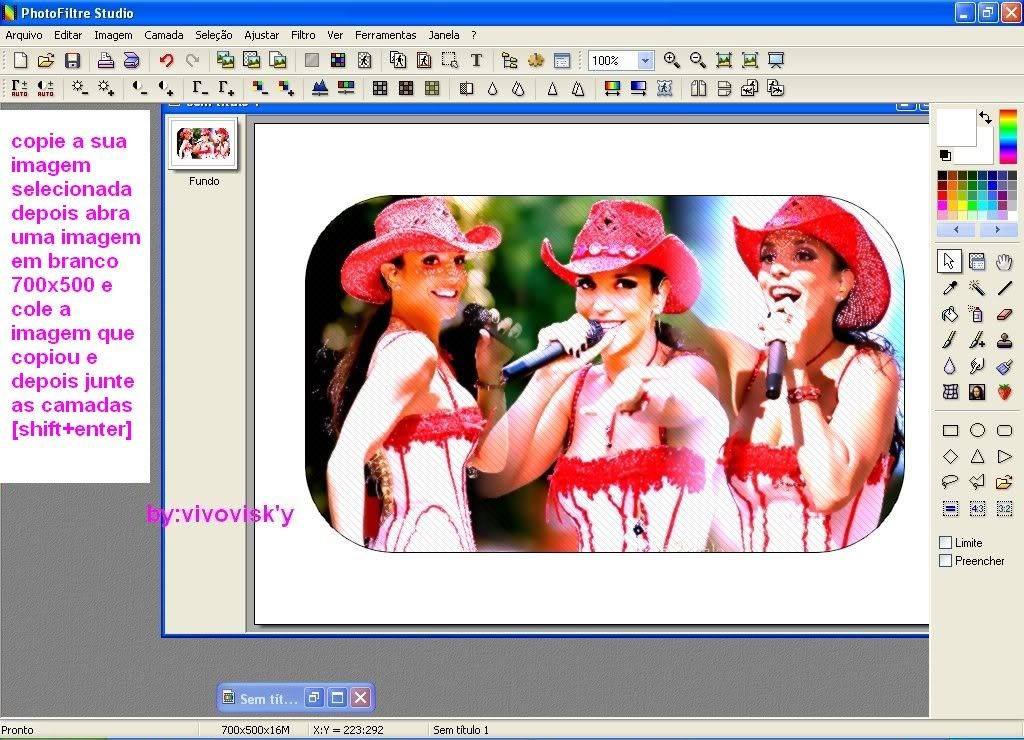
Task: Click the Undo arrow icon
Action: point(166,61)
